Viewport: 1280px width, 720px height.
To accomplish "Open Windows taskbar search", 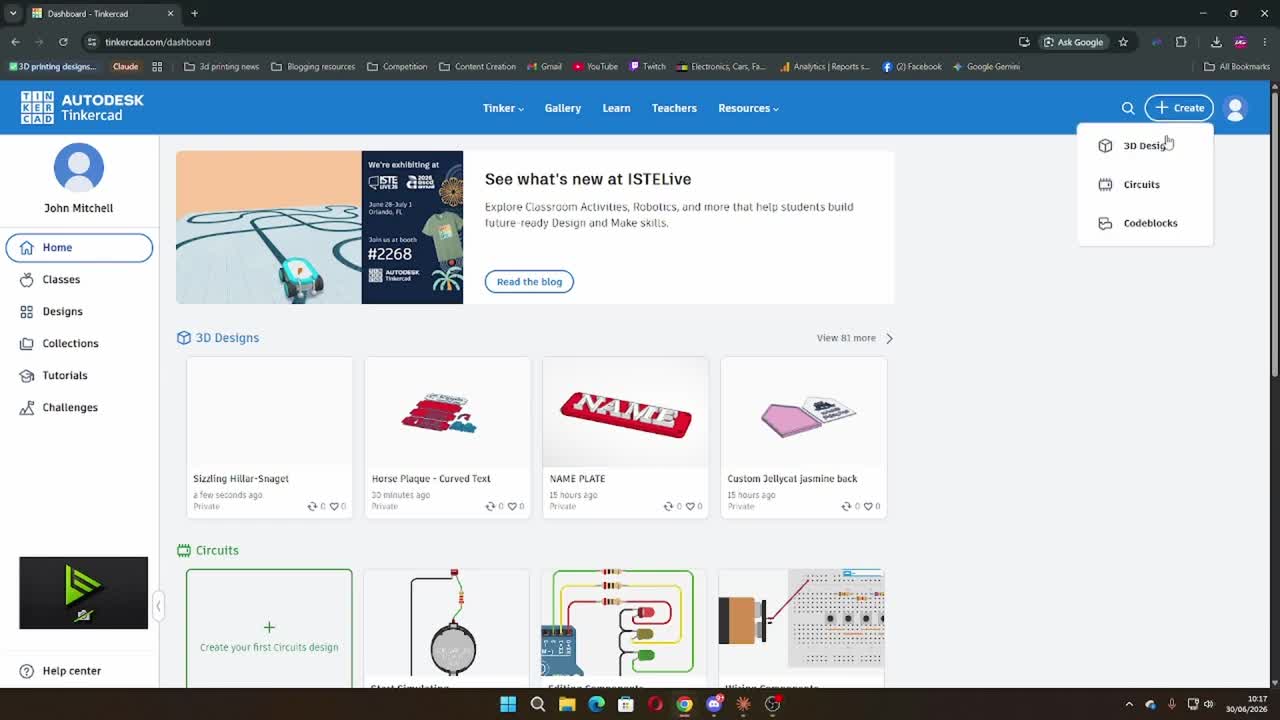I will (x=538, y=704).
